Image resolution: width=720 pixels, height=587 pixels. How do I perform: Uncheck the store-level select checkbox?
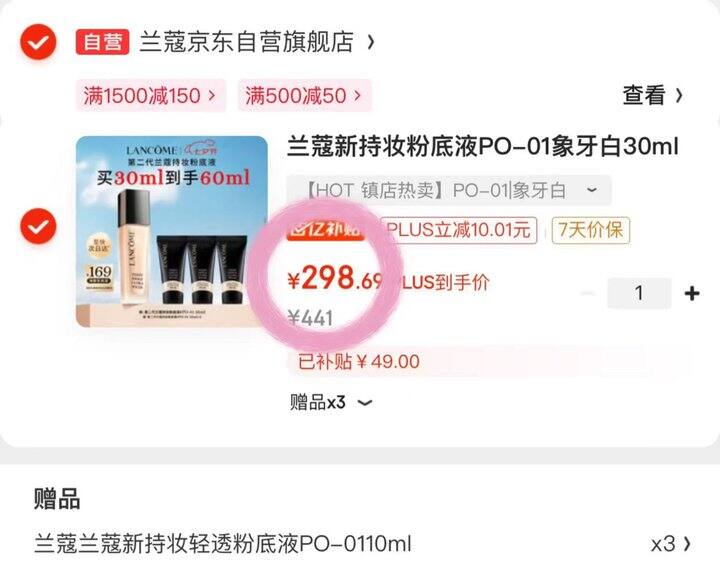pyautogui.click(x=38, y=42)
